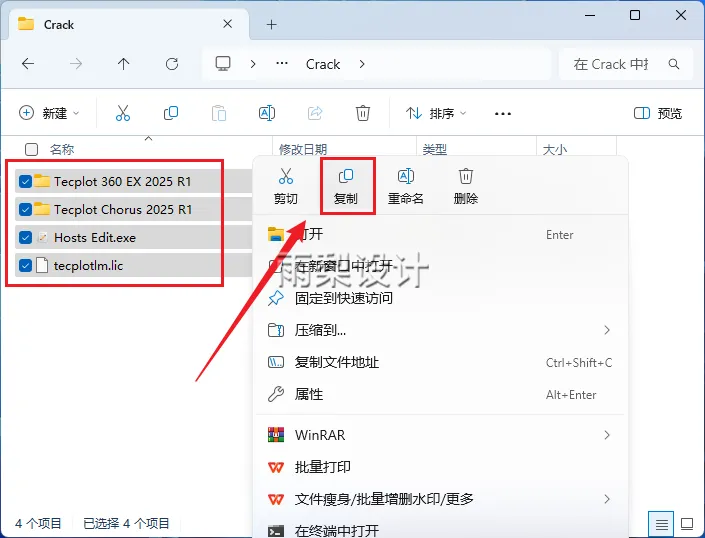Select 固定到快速访问 menu entry
This screenshot has height=538, width=705.
(x=439, y=298)
